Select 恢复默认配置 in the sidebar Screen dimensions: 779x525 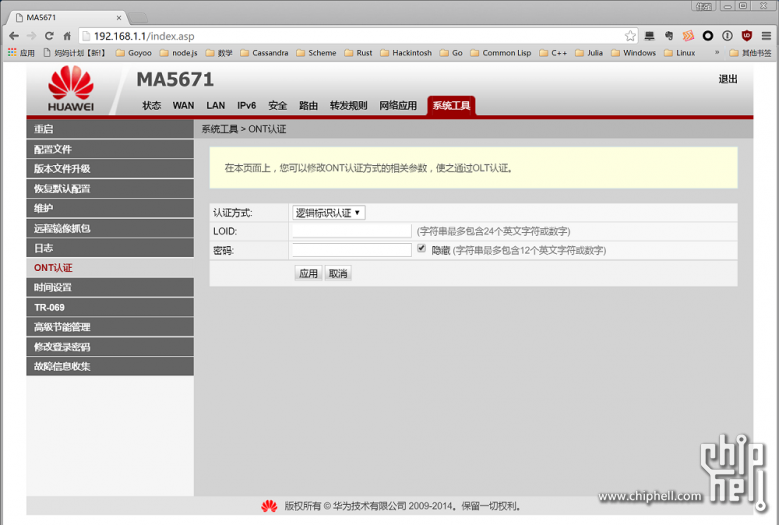coord(110,189)
